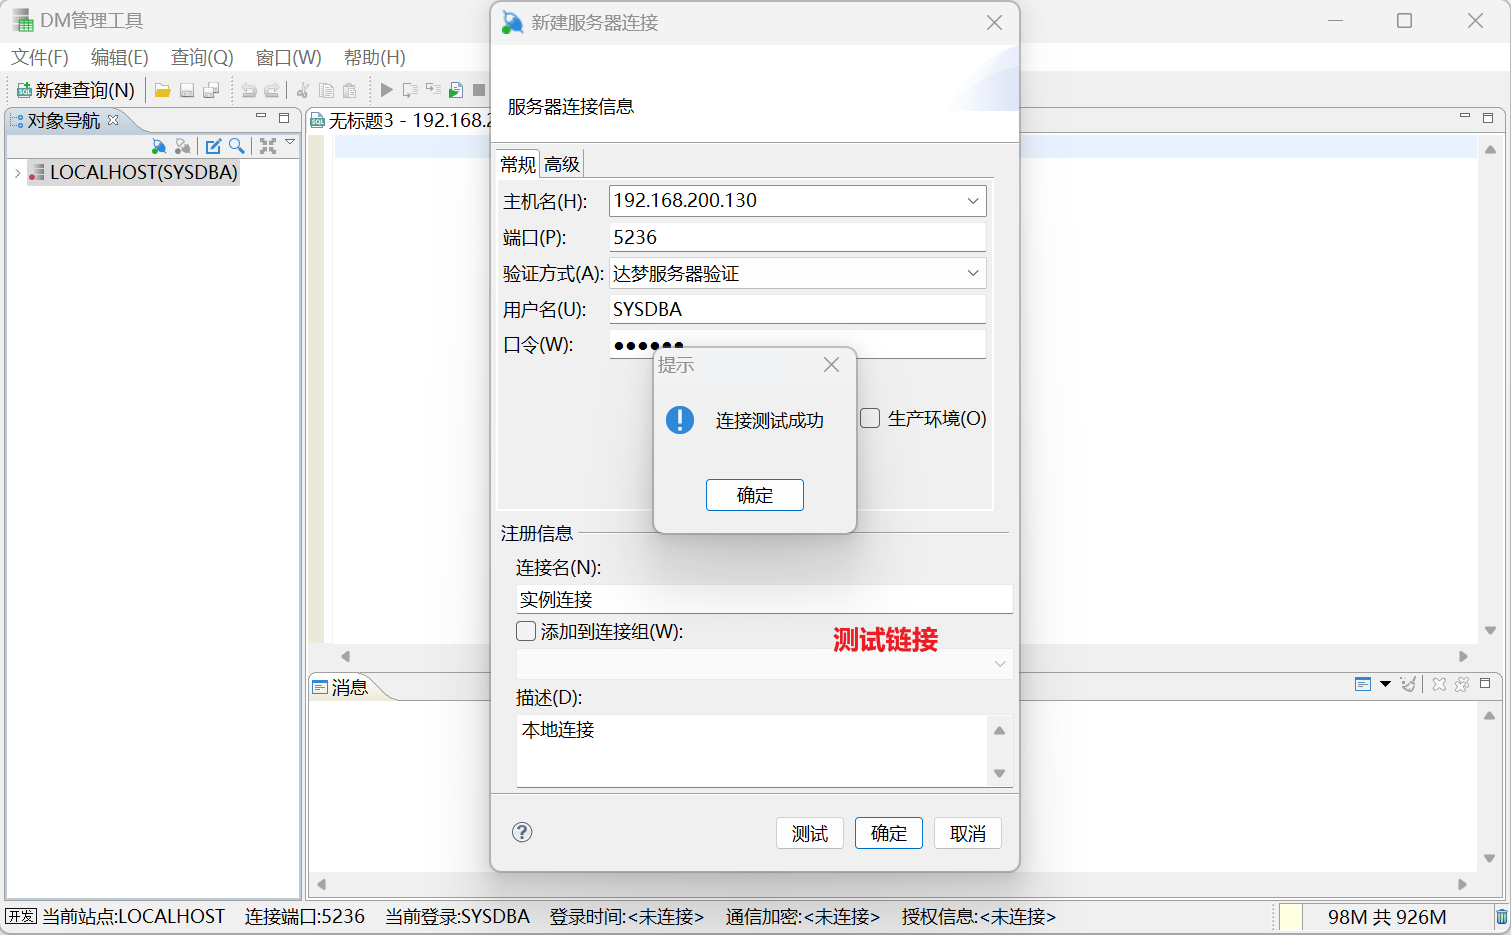1511x935 pixels.
Task: Open the message console dropdown black arrow
Action: pos(1385,684)
